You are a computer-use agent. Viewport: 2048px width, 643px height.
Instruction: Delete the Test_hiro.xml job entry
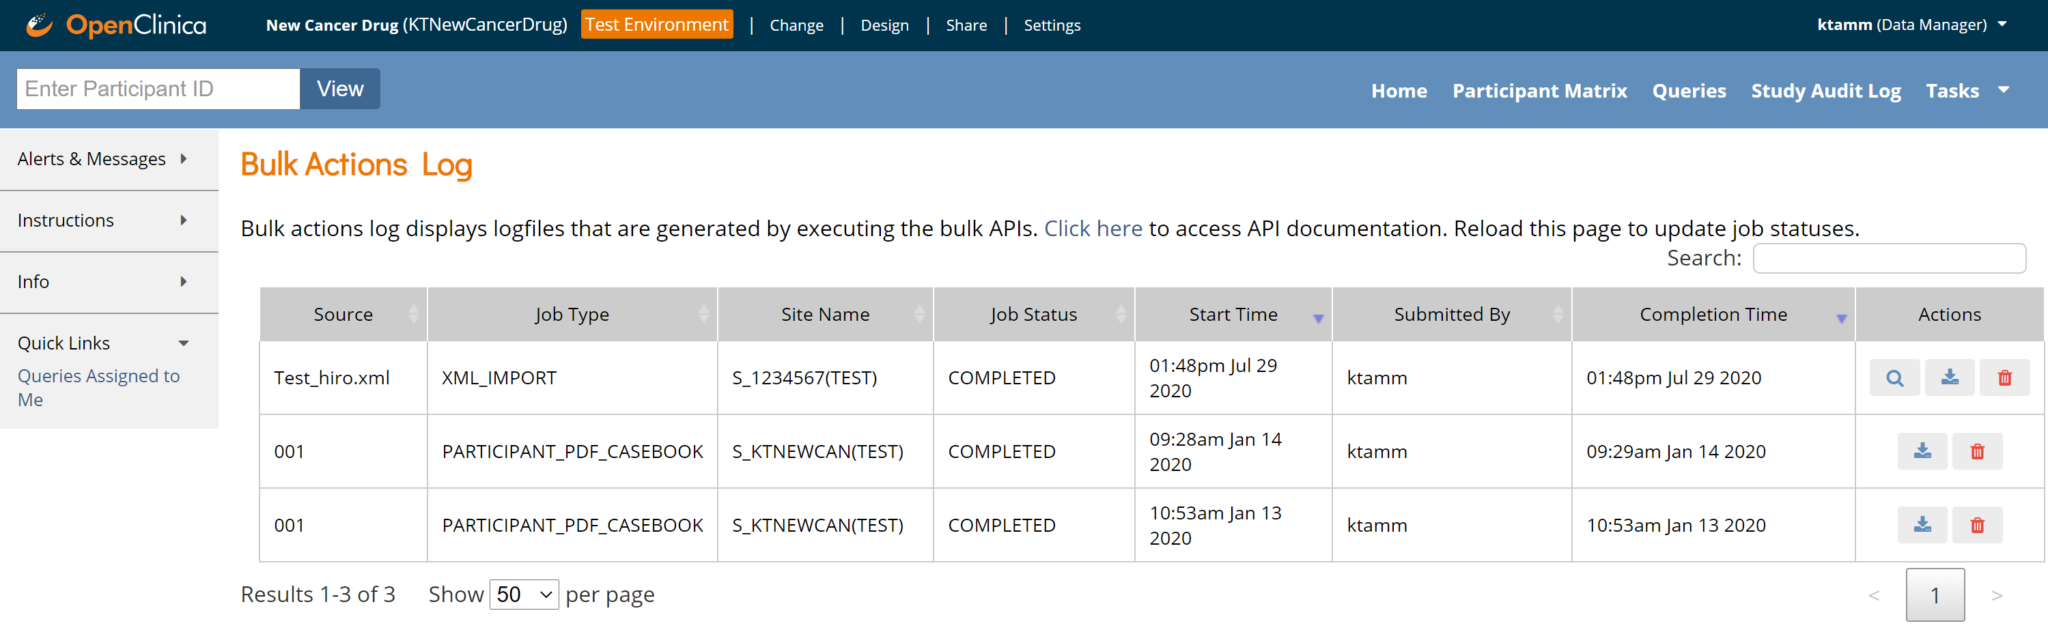click(2004, 378)
